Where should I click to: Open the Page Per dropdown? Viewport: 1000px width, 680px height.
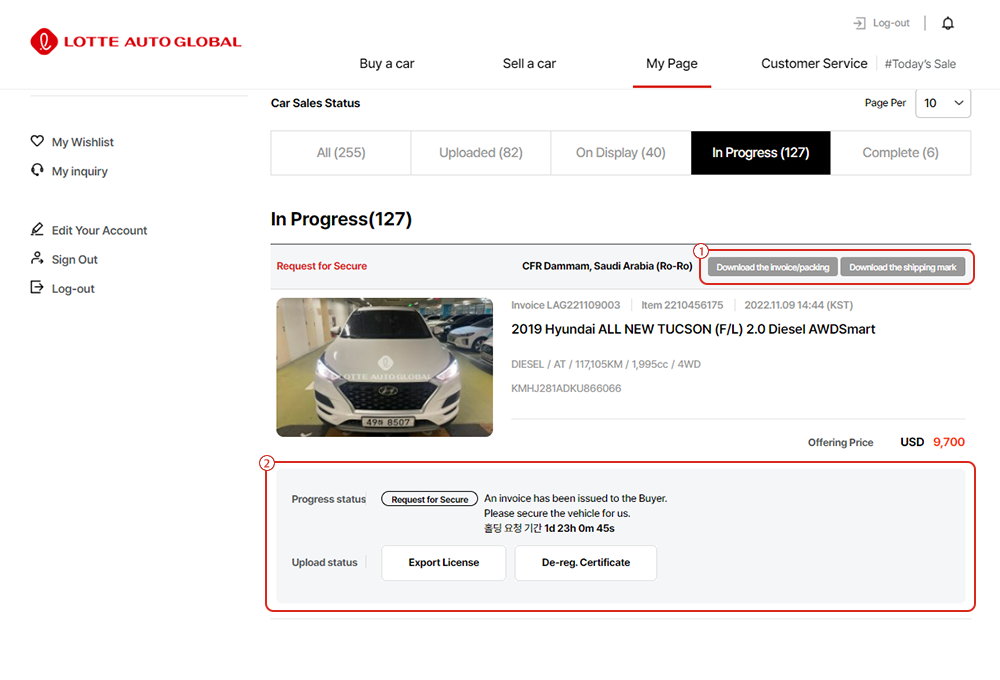[943, 103]
